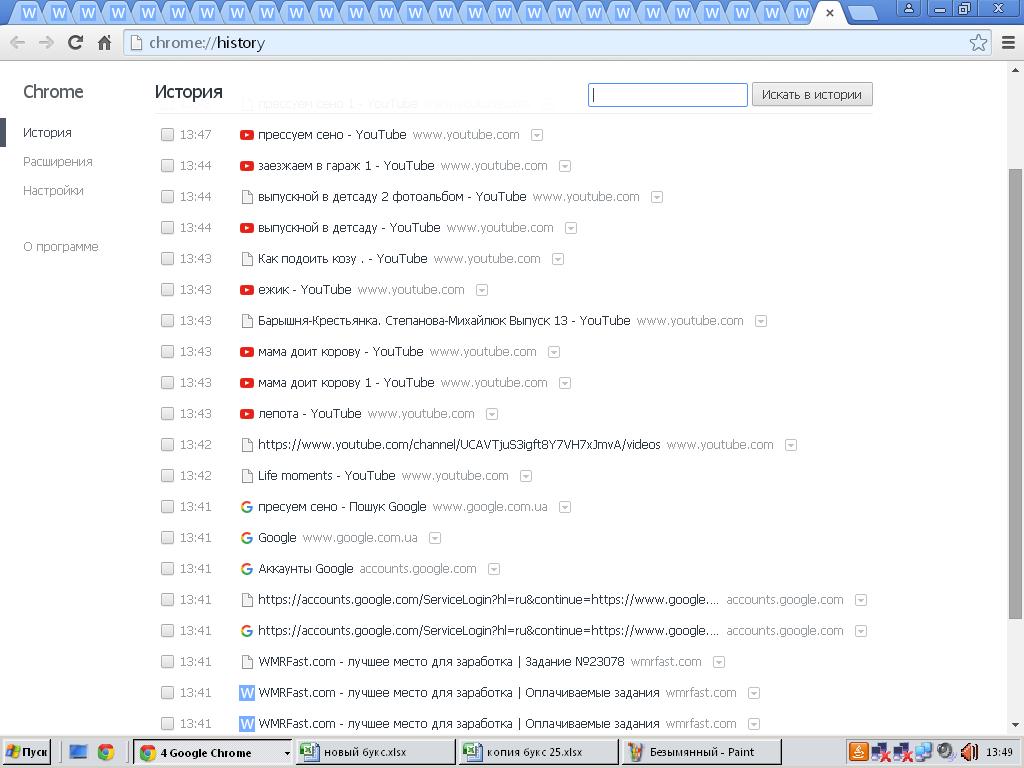Click the scrollbar up arrow
Viewport: 1024px width, 768px height.
1015,70
